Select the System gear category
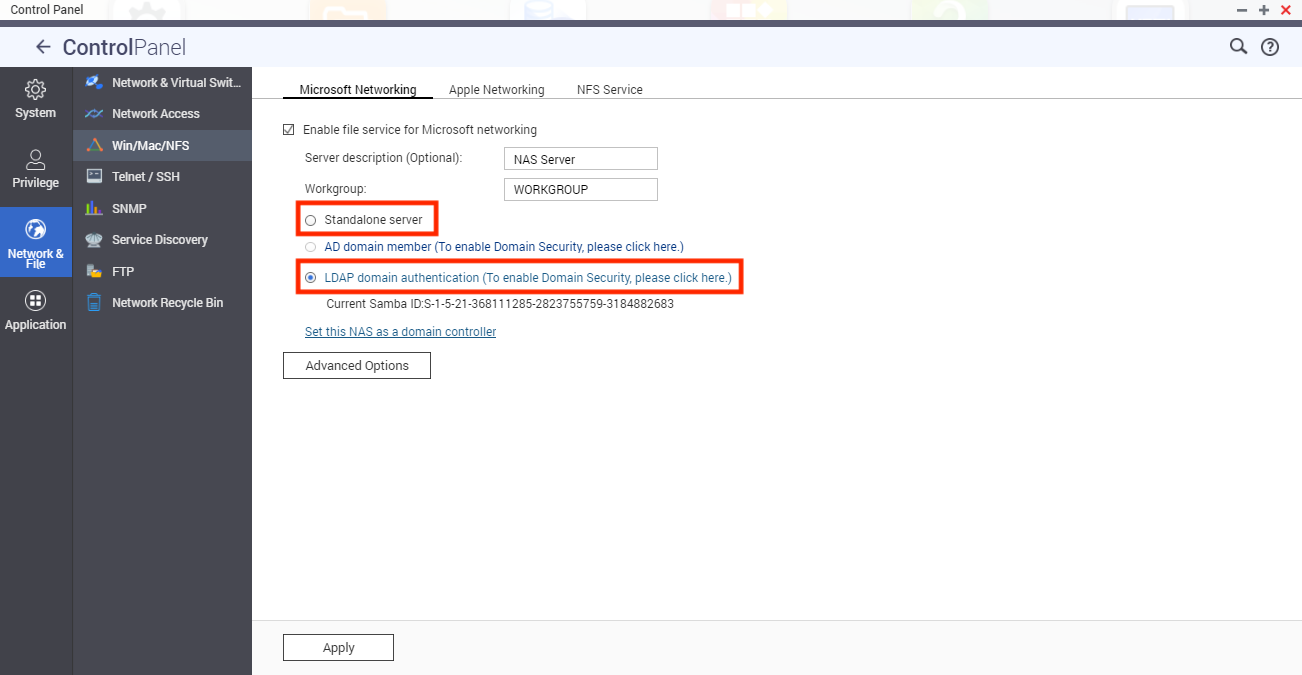Image resolution: width=1302 pixels, height=675 pixels. coord(35,99)
